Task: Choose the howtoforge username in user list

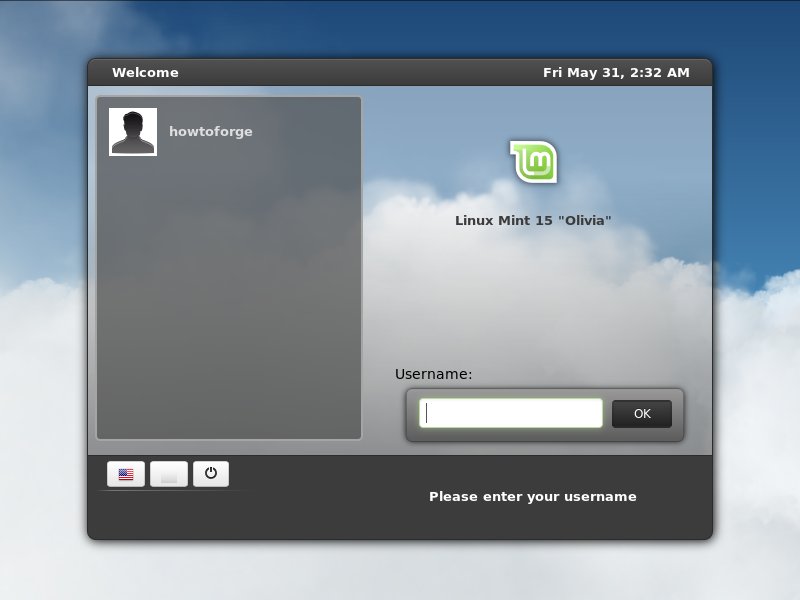Action: point(211,132)
